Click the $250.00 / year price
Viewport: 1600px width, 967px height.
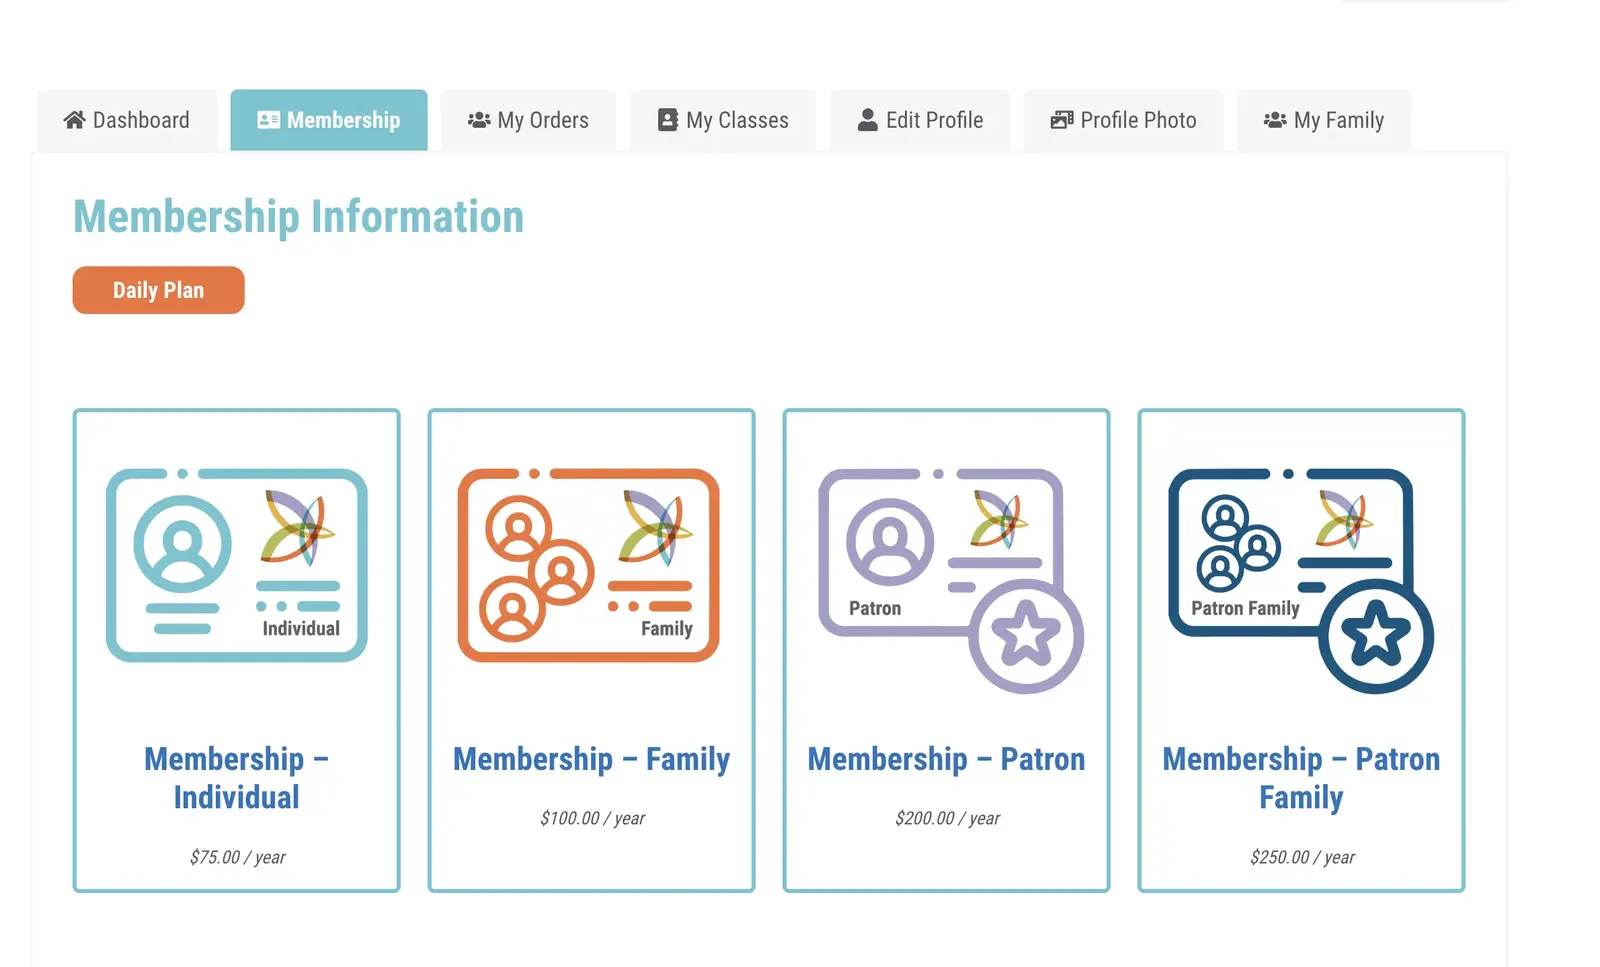pyautogui.click(x=1302, y=857)
